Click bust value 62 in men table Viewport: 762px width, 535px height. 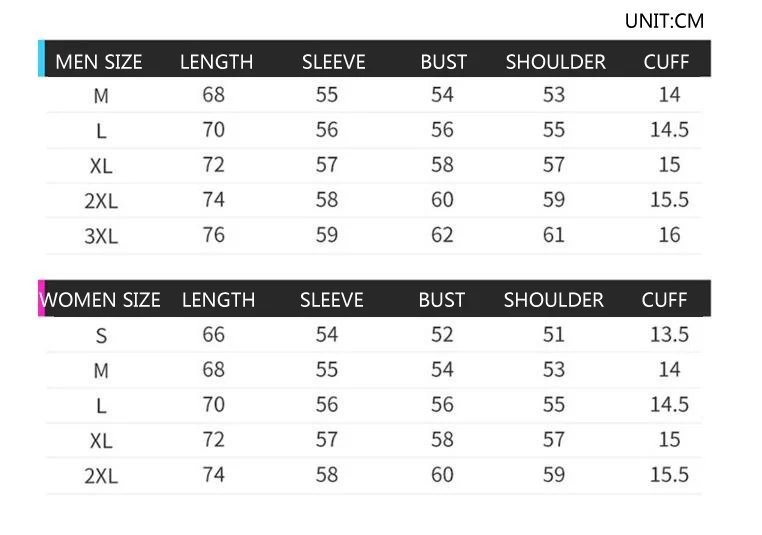[x=442, y=235]
